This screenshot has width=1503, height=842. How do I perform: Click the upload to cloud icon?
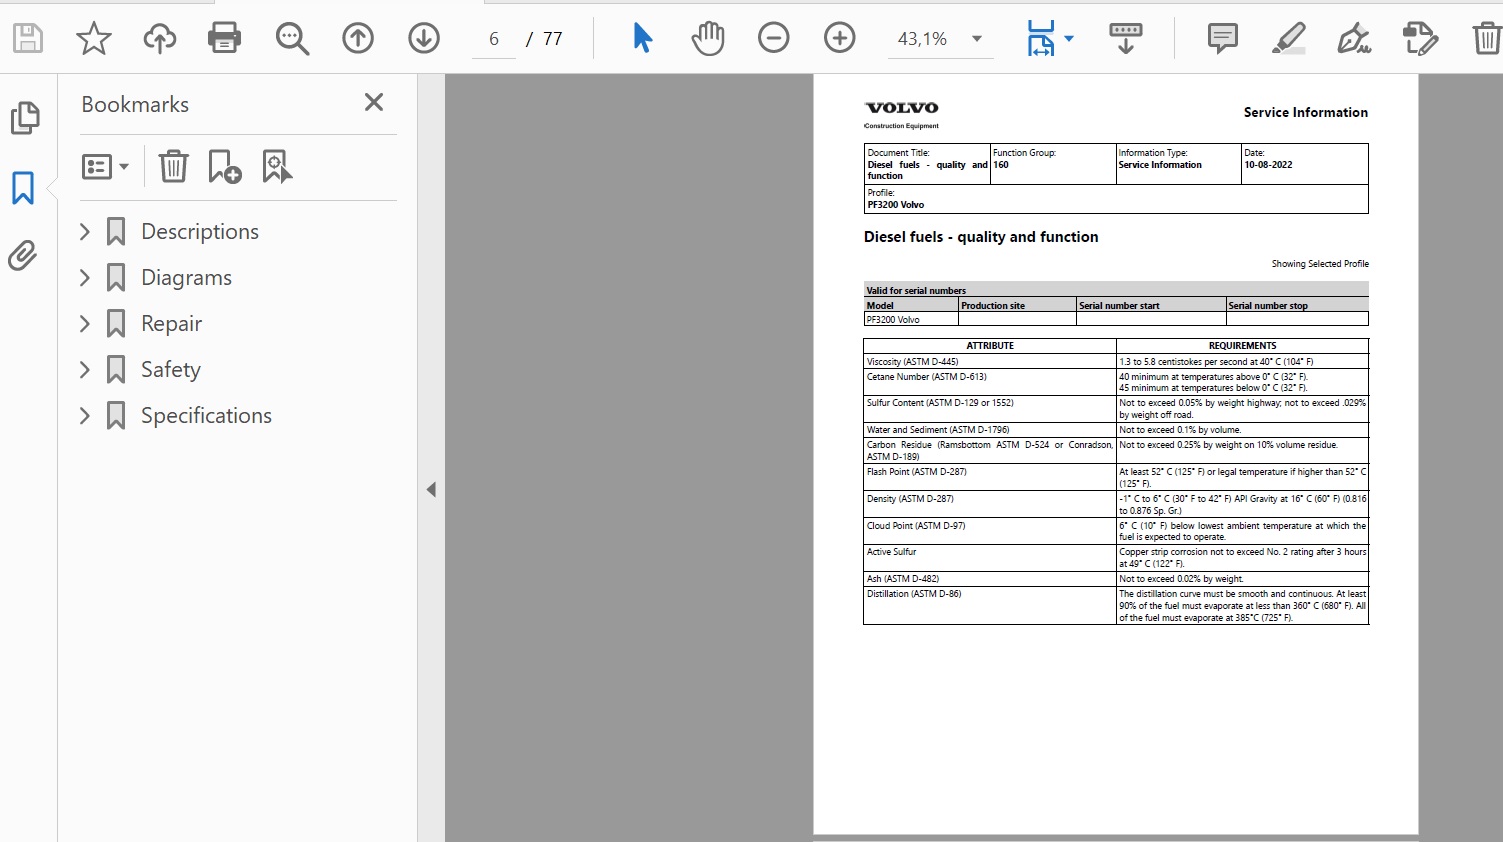(159, 39)
